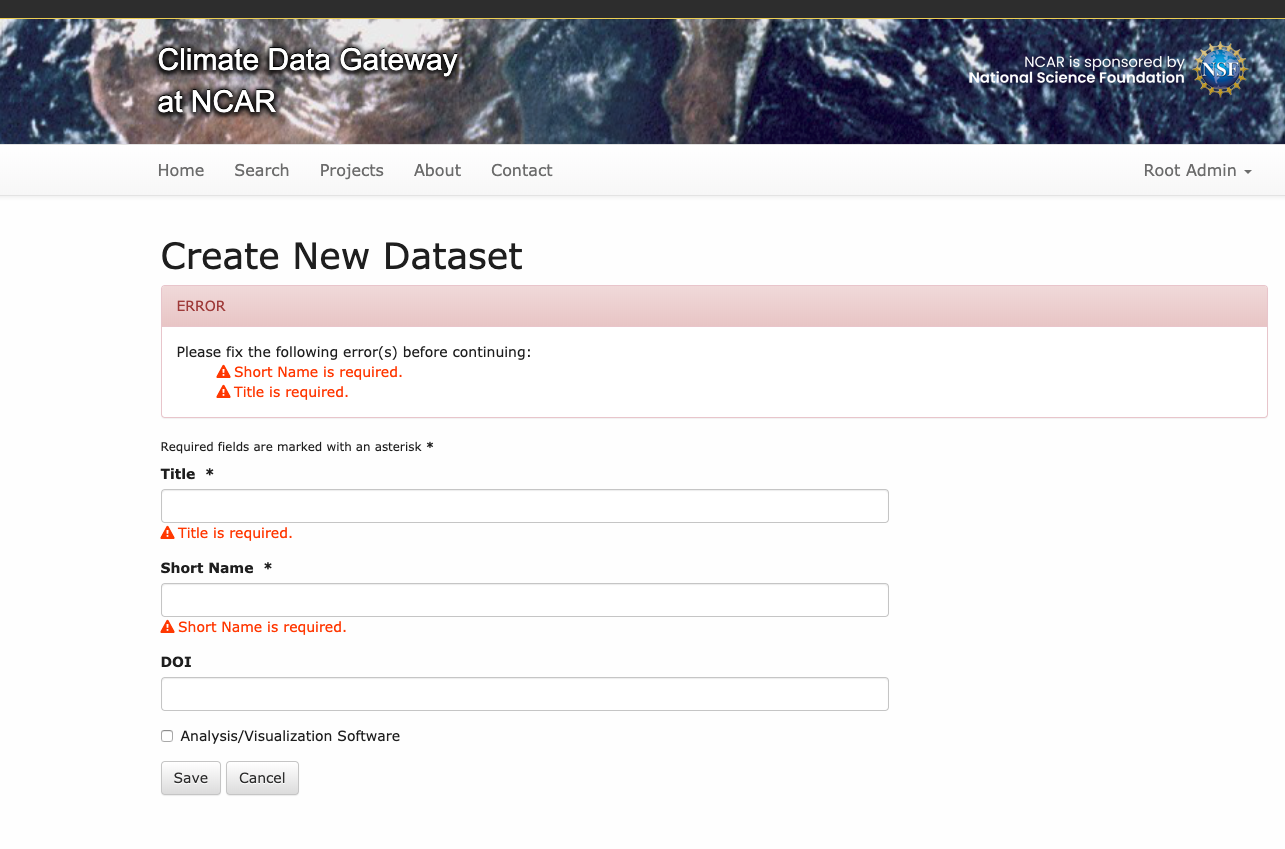This screenshot has width=1285, height=849.
Task: Click warning icon beside summary Short Name error
Action: click(x=223, y=372)
